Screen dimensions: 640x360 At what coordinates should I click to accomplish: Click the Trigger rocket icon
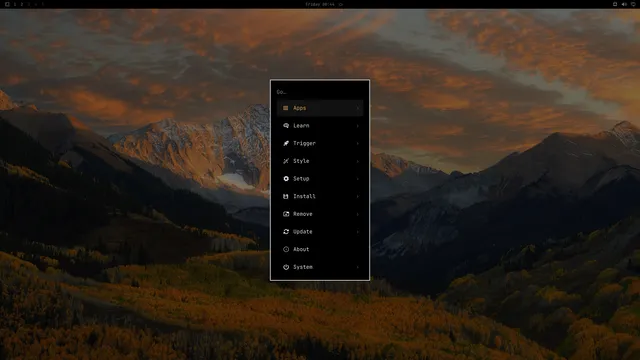click(286, 143)
